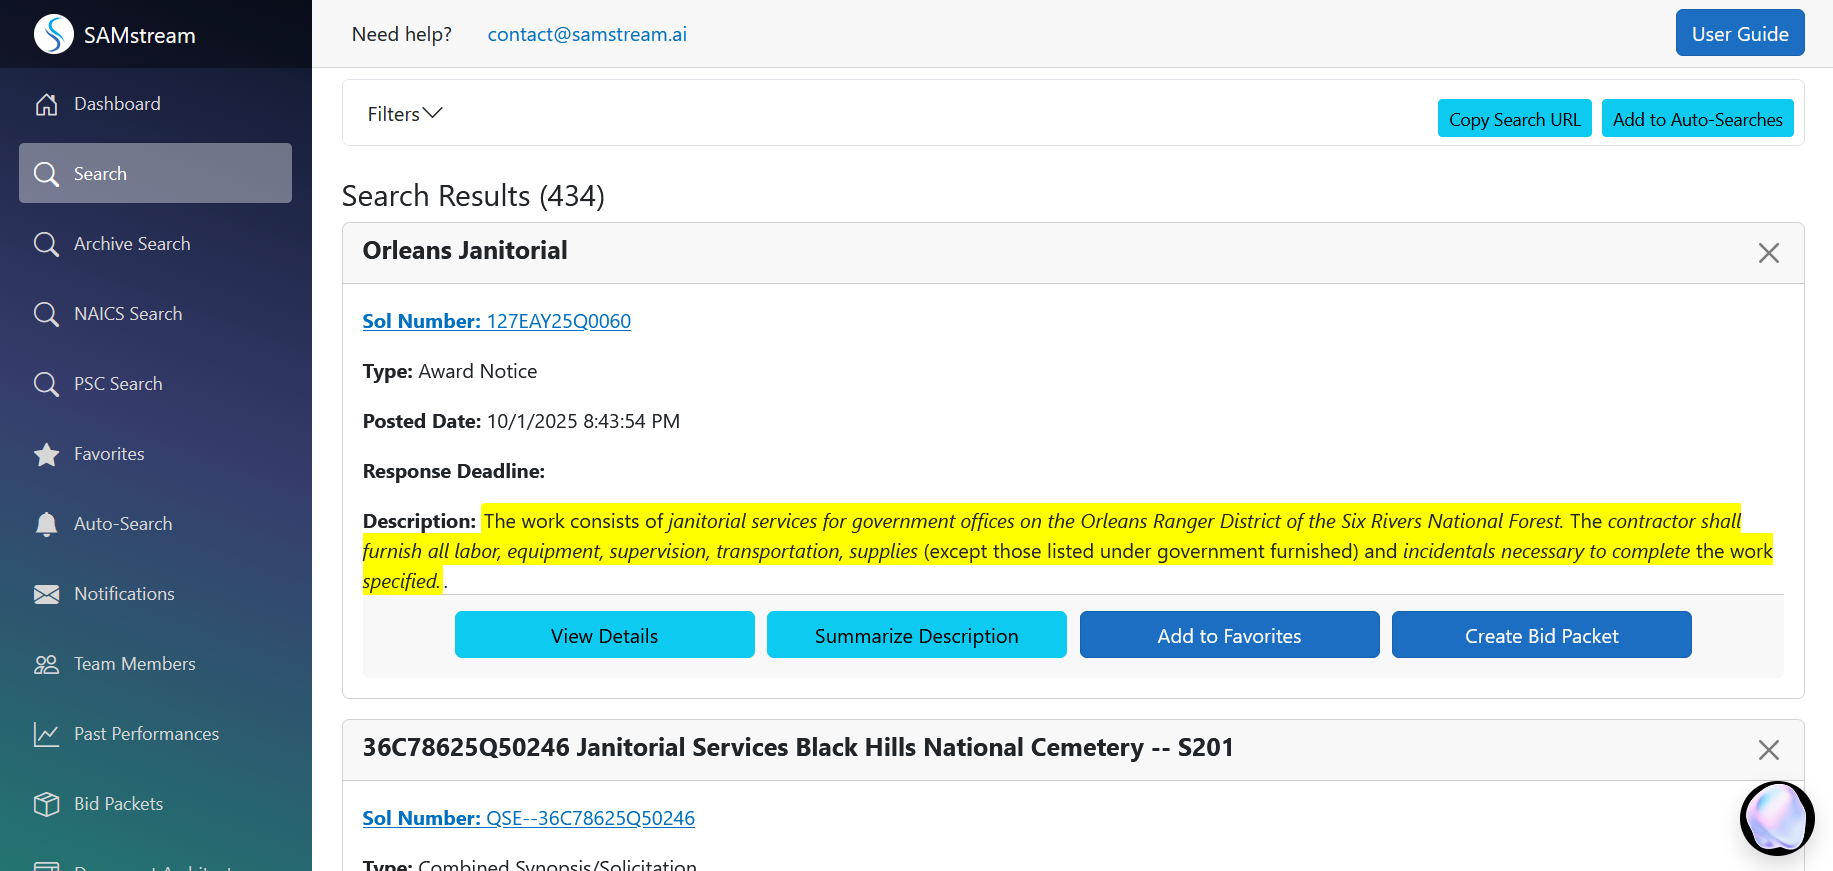Go to Archive Search page
1833x871 pixels.
tap(131, 244)
